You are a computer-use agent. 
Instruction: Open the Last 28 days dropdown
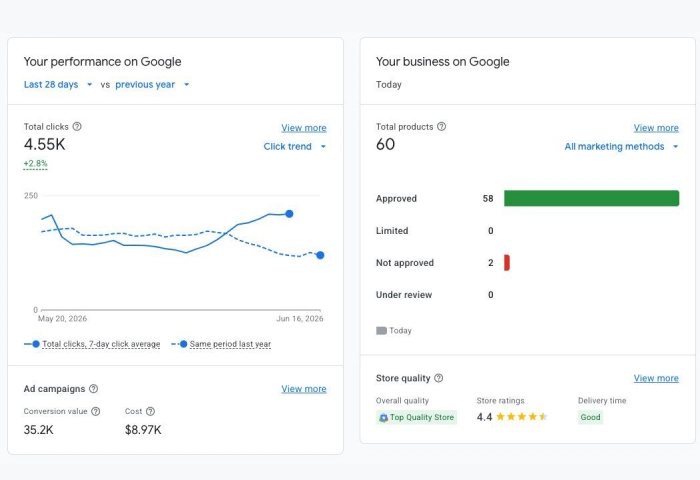(x=58, y=84)
